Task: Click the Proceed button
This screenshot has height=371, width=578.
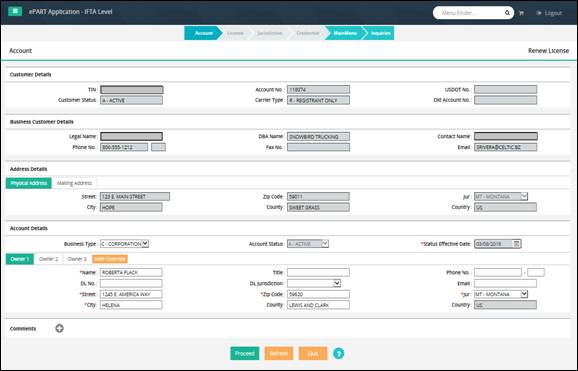Action: coord(245,353)
